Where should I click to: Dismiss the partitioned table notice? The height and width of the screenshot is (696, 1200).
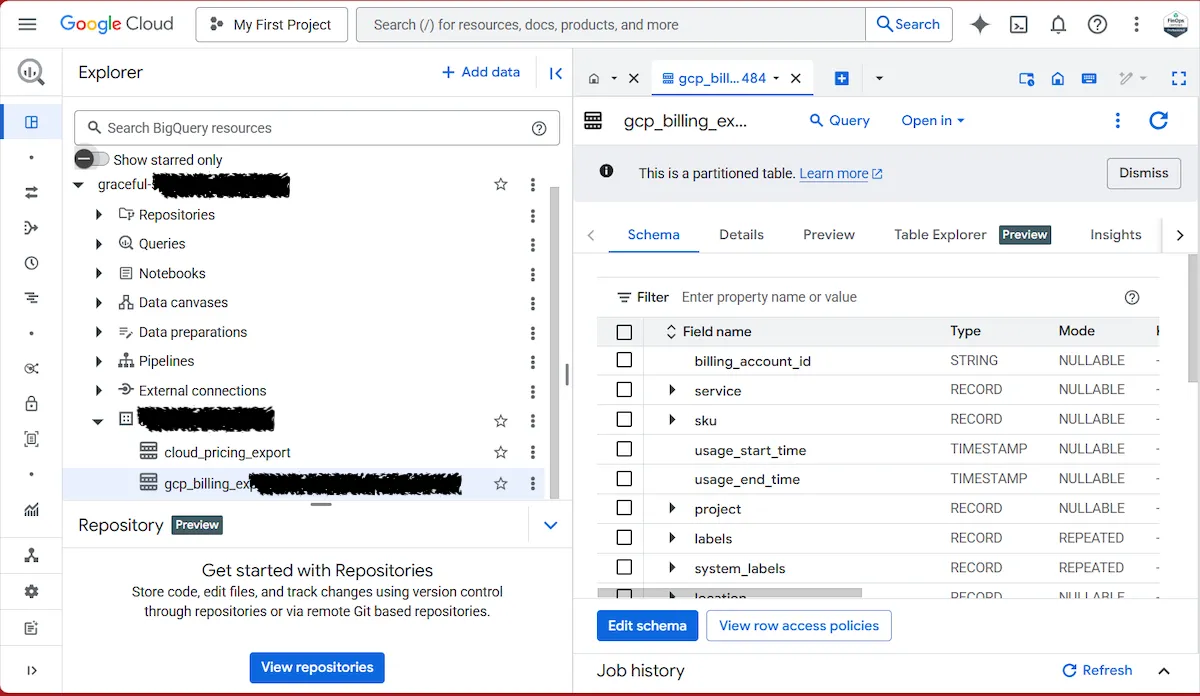click(1144, 173)
